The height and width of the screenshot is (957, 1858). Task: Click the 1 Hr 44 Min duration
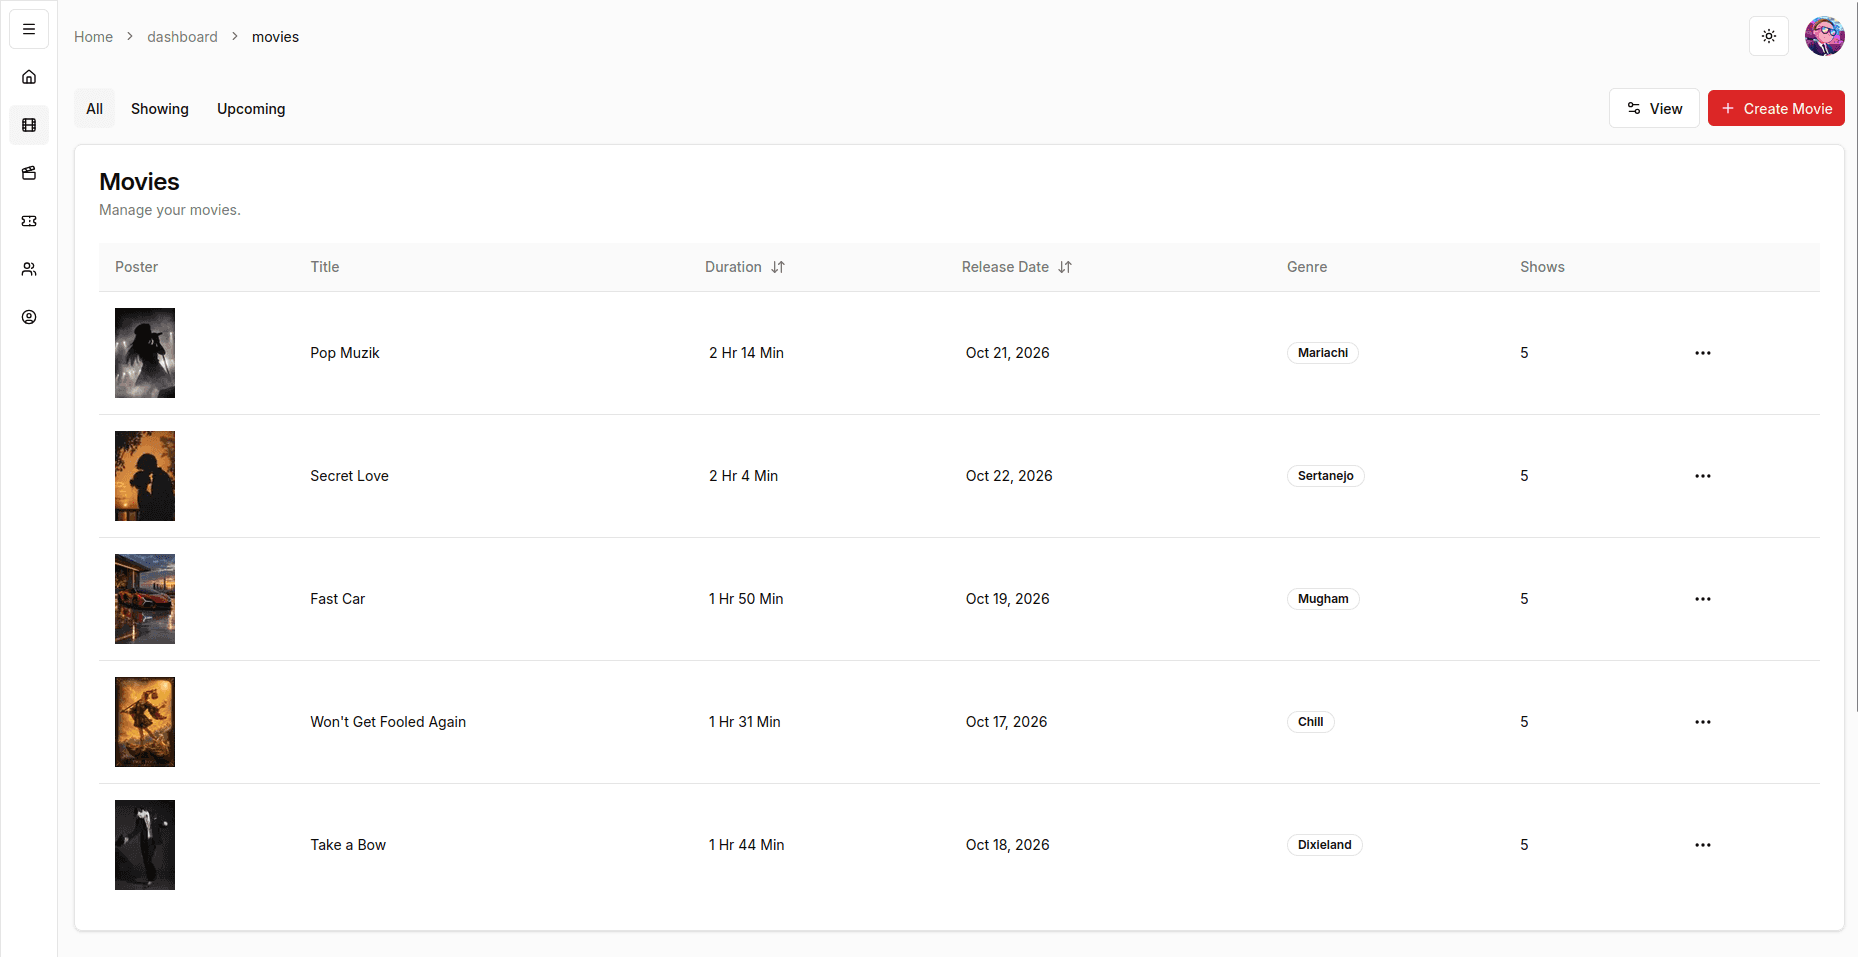(747, 845)
